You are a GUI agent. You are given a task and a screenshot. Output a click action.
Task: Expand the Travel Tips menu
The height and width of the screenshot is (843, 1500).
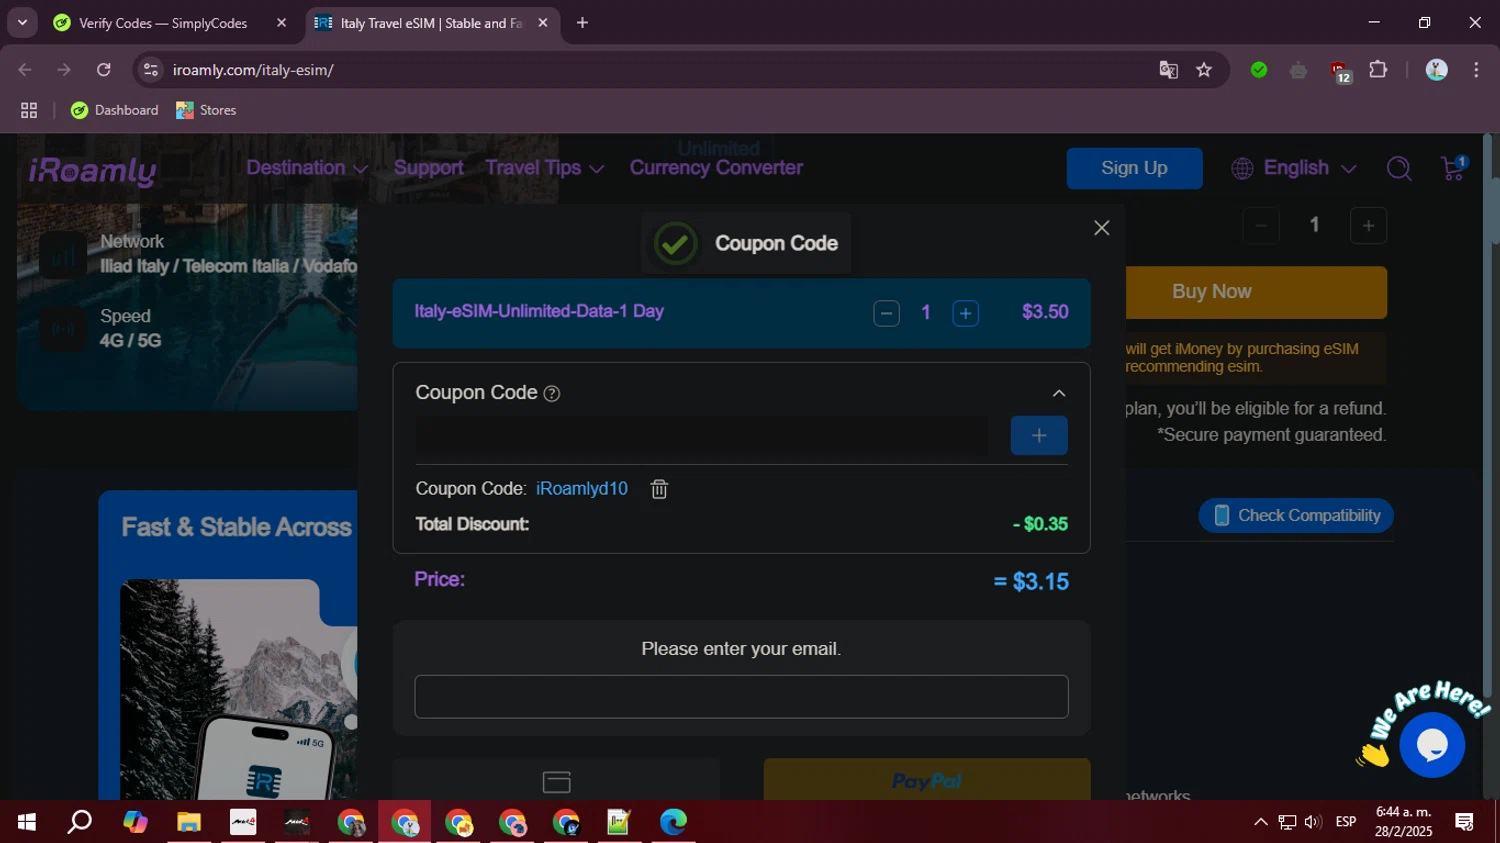pyautogui.click(x=544, y=168)
